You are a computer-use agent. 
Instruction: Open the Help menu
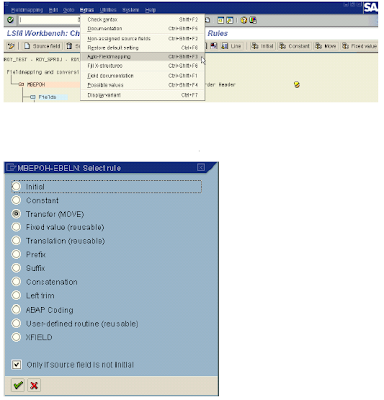click(x=150, y=10)
